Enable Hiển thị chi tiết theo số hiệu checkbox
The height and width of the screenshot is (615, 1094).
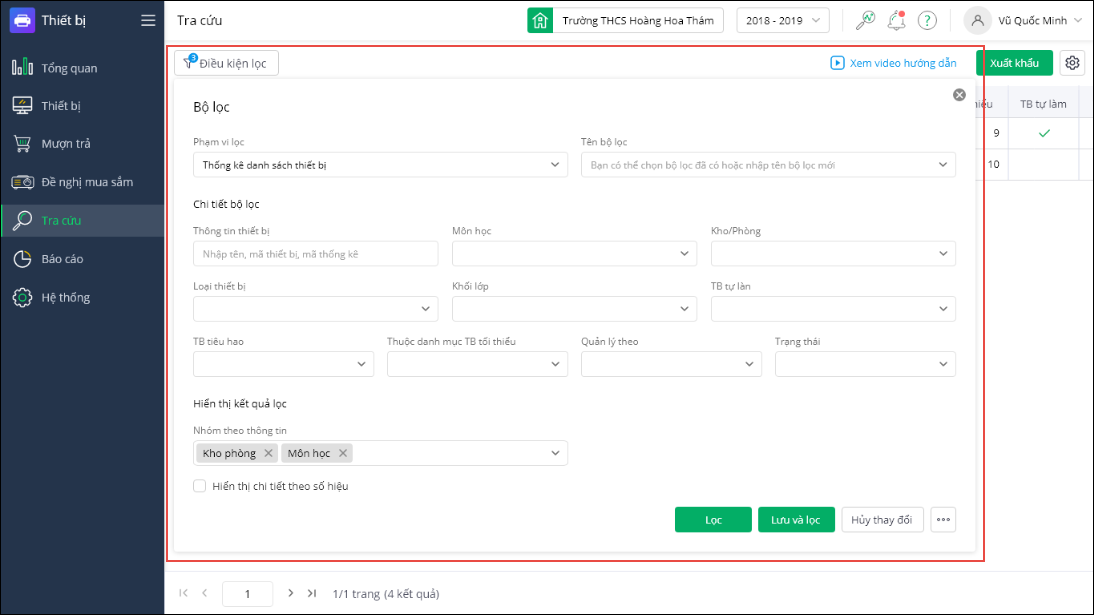click(x=200, y=486)
